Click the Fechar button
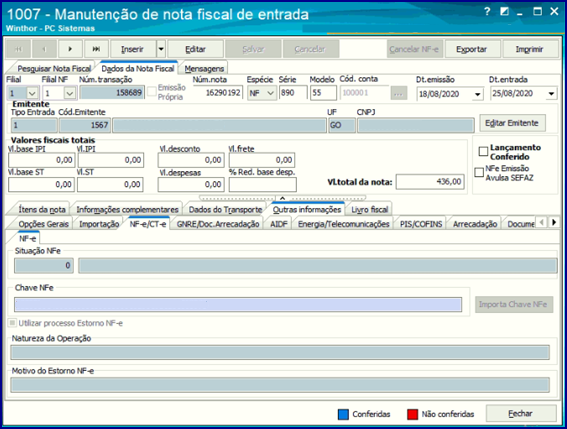Image resolution: width=567 pixels, height=429 pixels. tap(521, 413)
